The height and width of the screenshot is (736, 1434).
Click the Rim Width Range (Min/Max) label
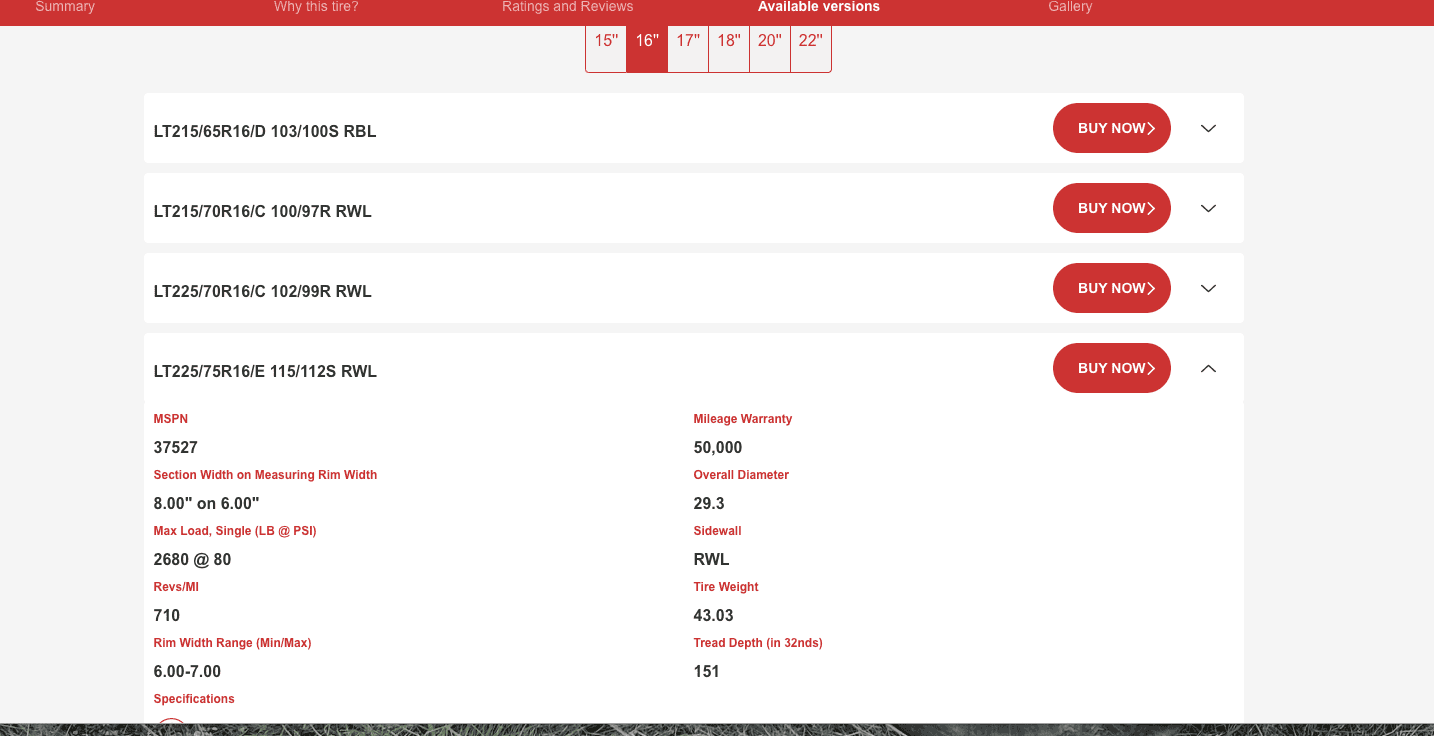(232, 643)
